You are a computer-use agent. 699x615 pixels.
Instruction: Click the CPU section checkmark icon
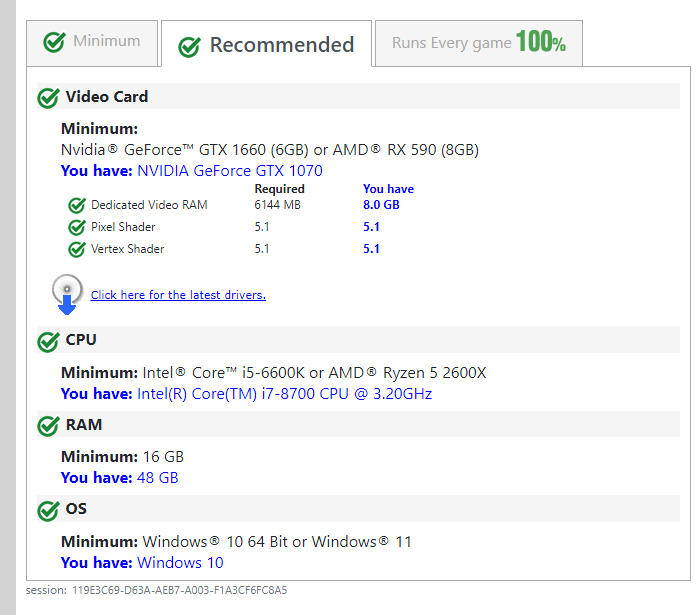pos(48,341)
